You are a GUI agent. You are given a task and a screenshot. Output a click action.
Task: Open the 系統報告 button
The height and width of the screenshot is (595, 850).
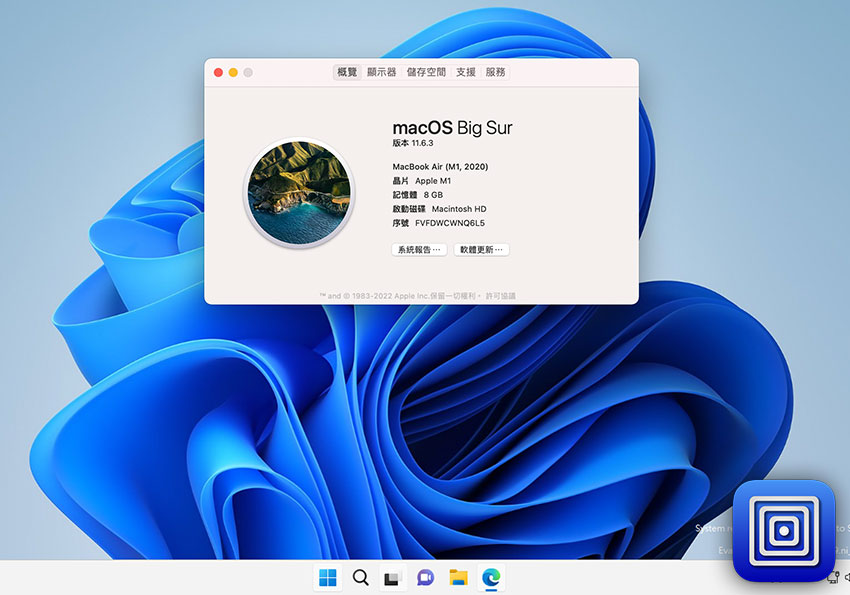[419, 250]
